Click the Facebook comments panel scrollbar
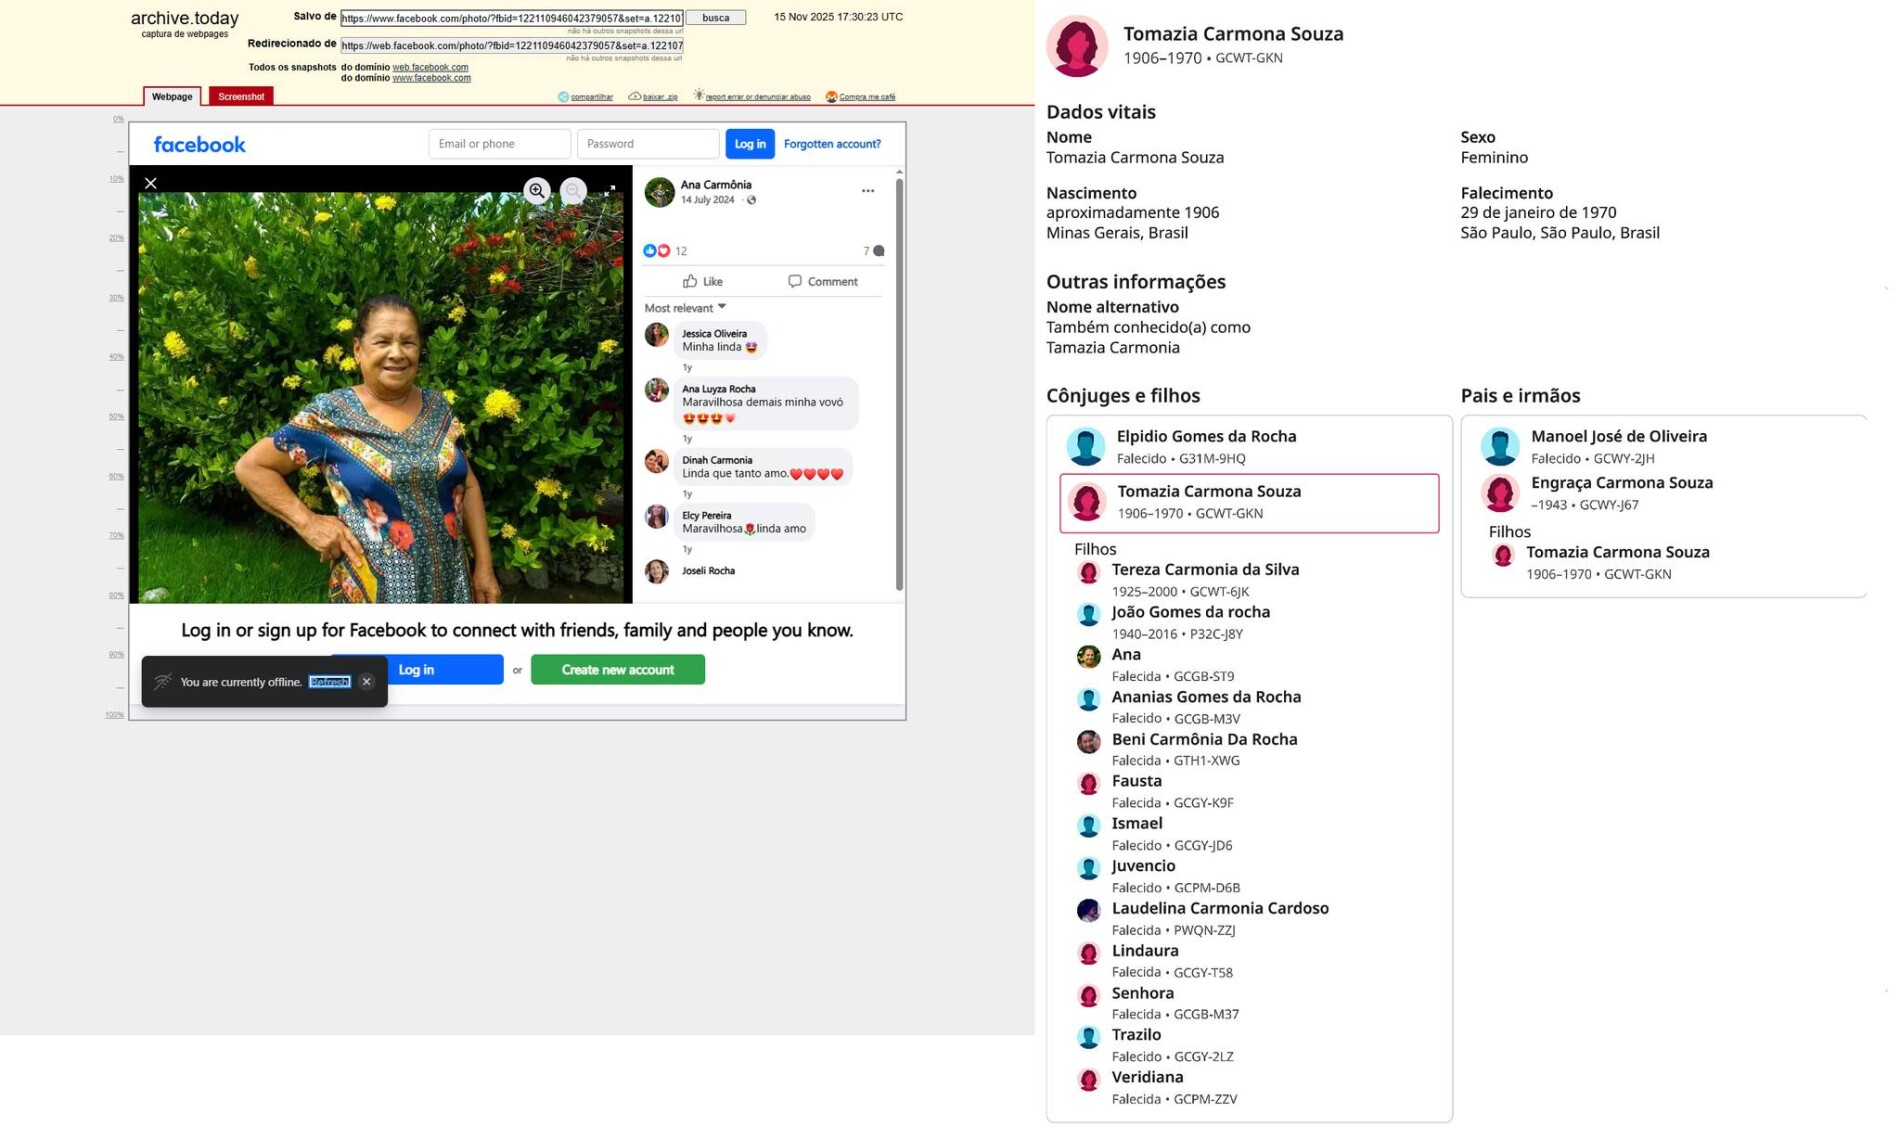Screen dimensions: 1900x1139 pos(898,380)
